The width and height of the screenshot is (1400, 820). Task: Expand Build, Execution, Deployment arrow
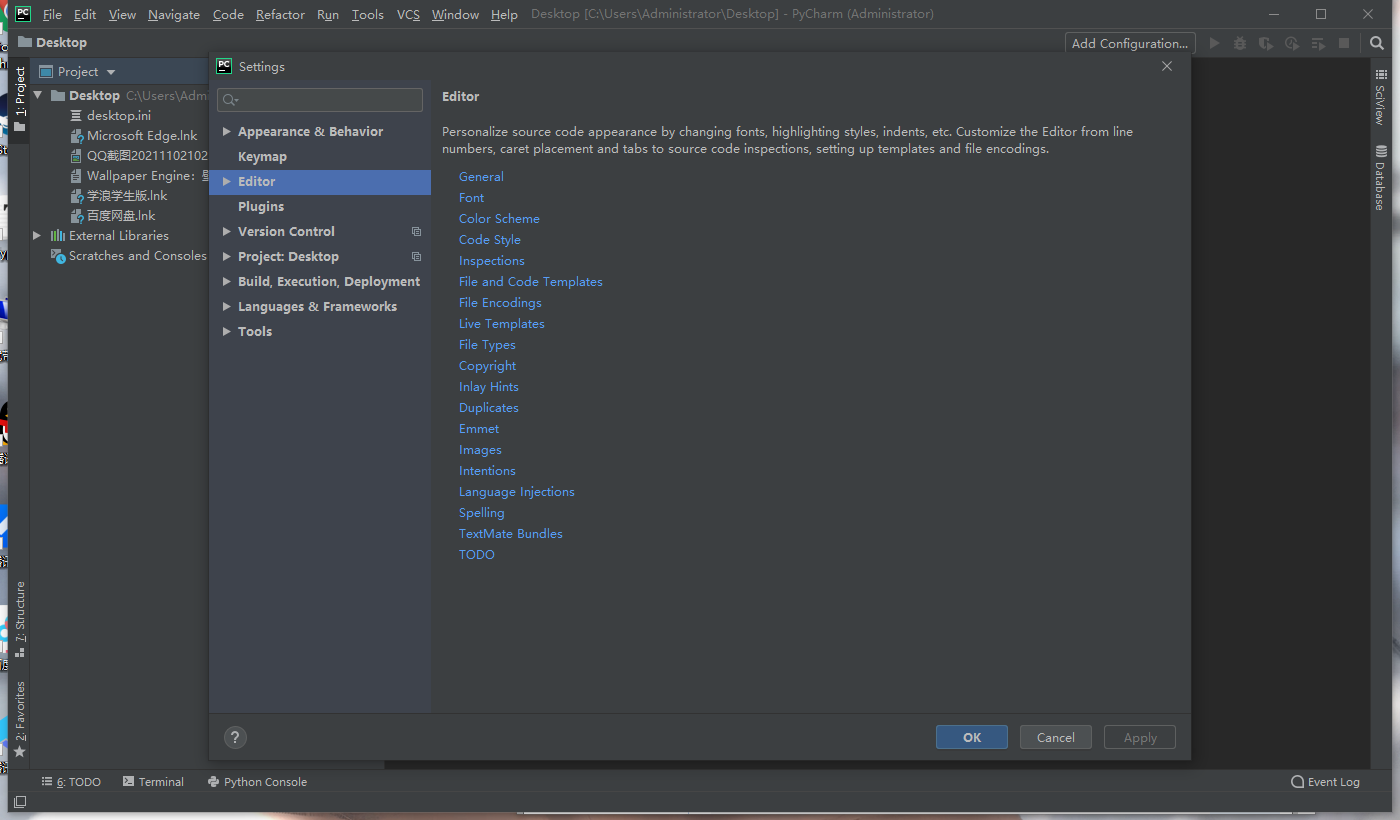click(227, 282)
